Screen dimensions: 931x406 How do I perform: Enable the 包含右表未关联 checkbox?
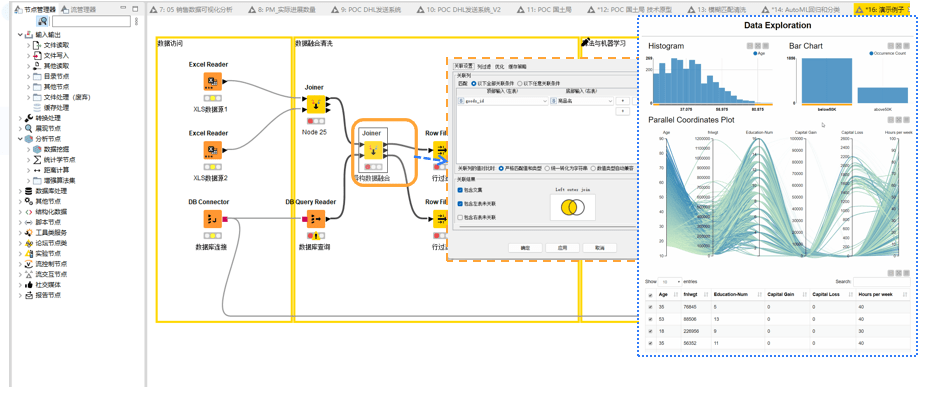460,218
